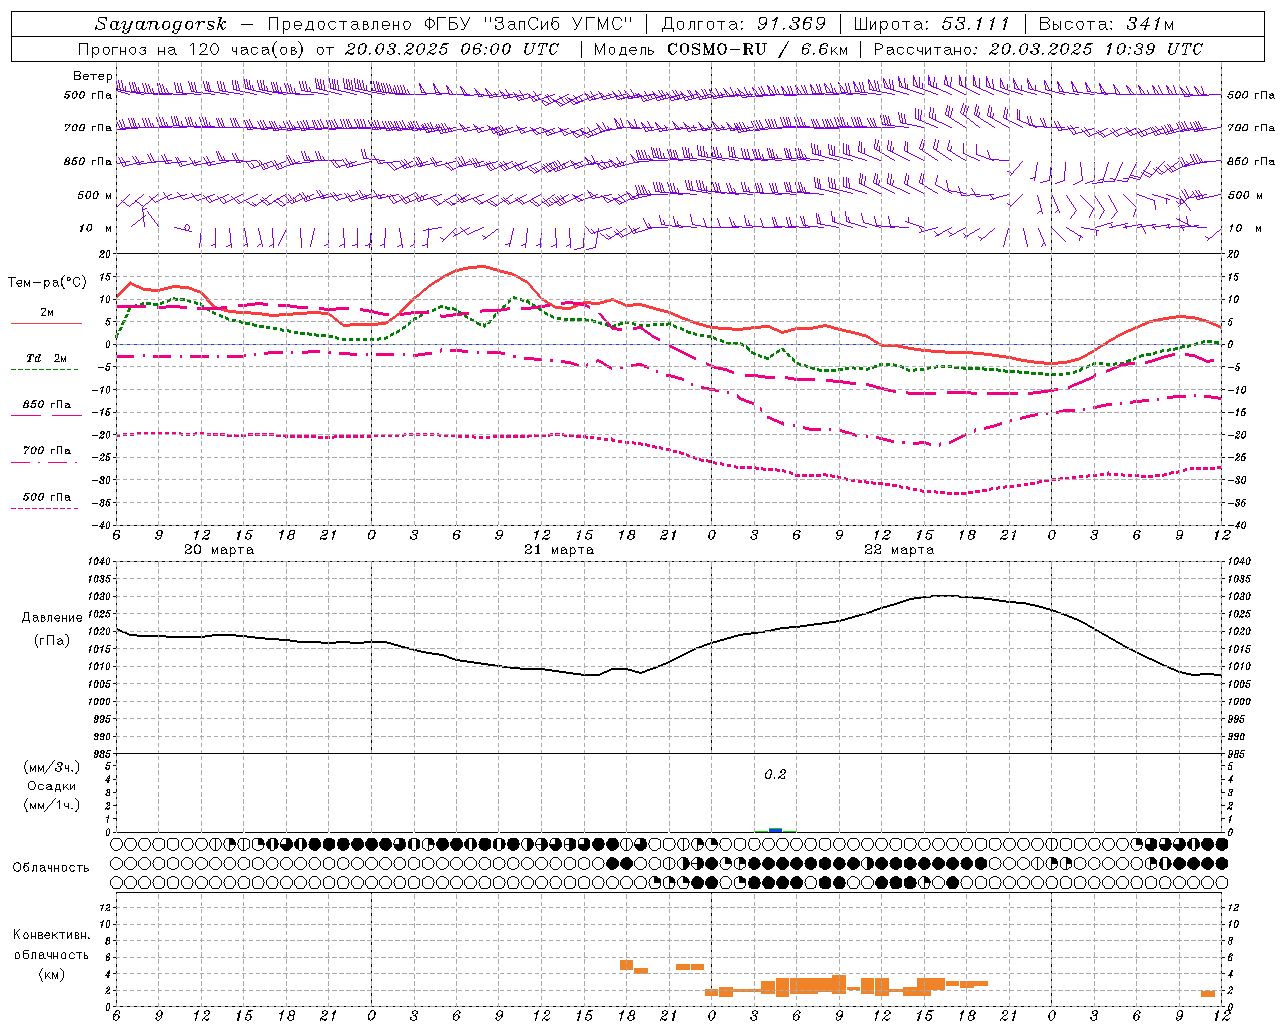Click the "Предоставлено ФГБУ ЗапСиб УГМС" provider text
1280x1024 pixels.
(x=451, y=25)
